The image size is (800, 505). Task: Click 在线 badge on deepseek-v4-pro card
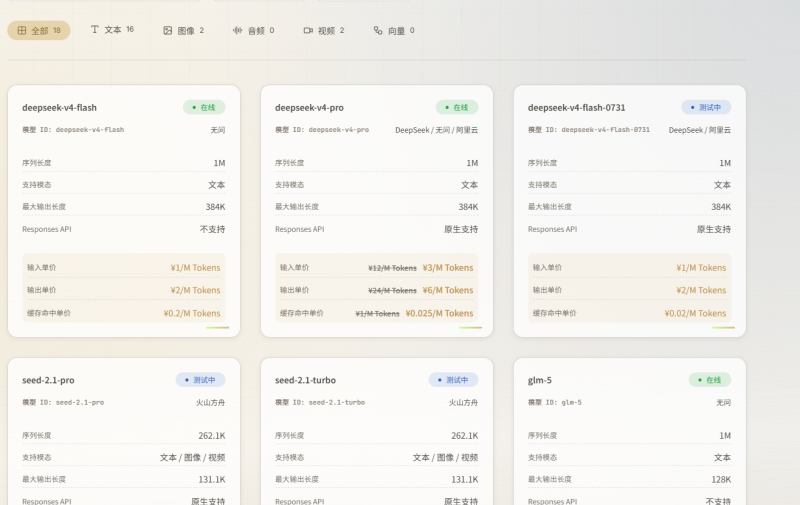(457, 108)
